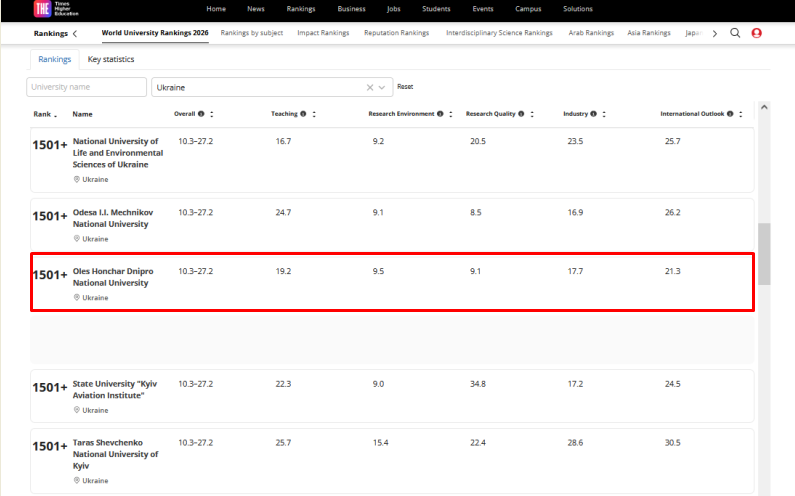The width and height of the screenshot is (795, 496).
Task: Open Oles Honchar Dnipro National University link
Action: click(x=113, y=277)
